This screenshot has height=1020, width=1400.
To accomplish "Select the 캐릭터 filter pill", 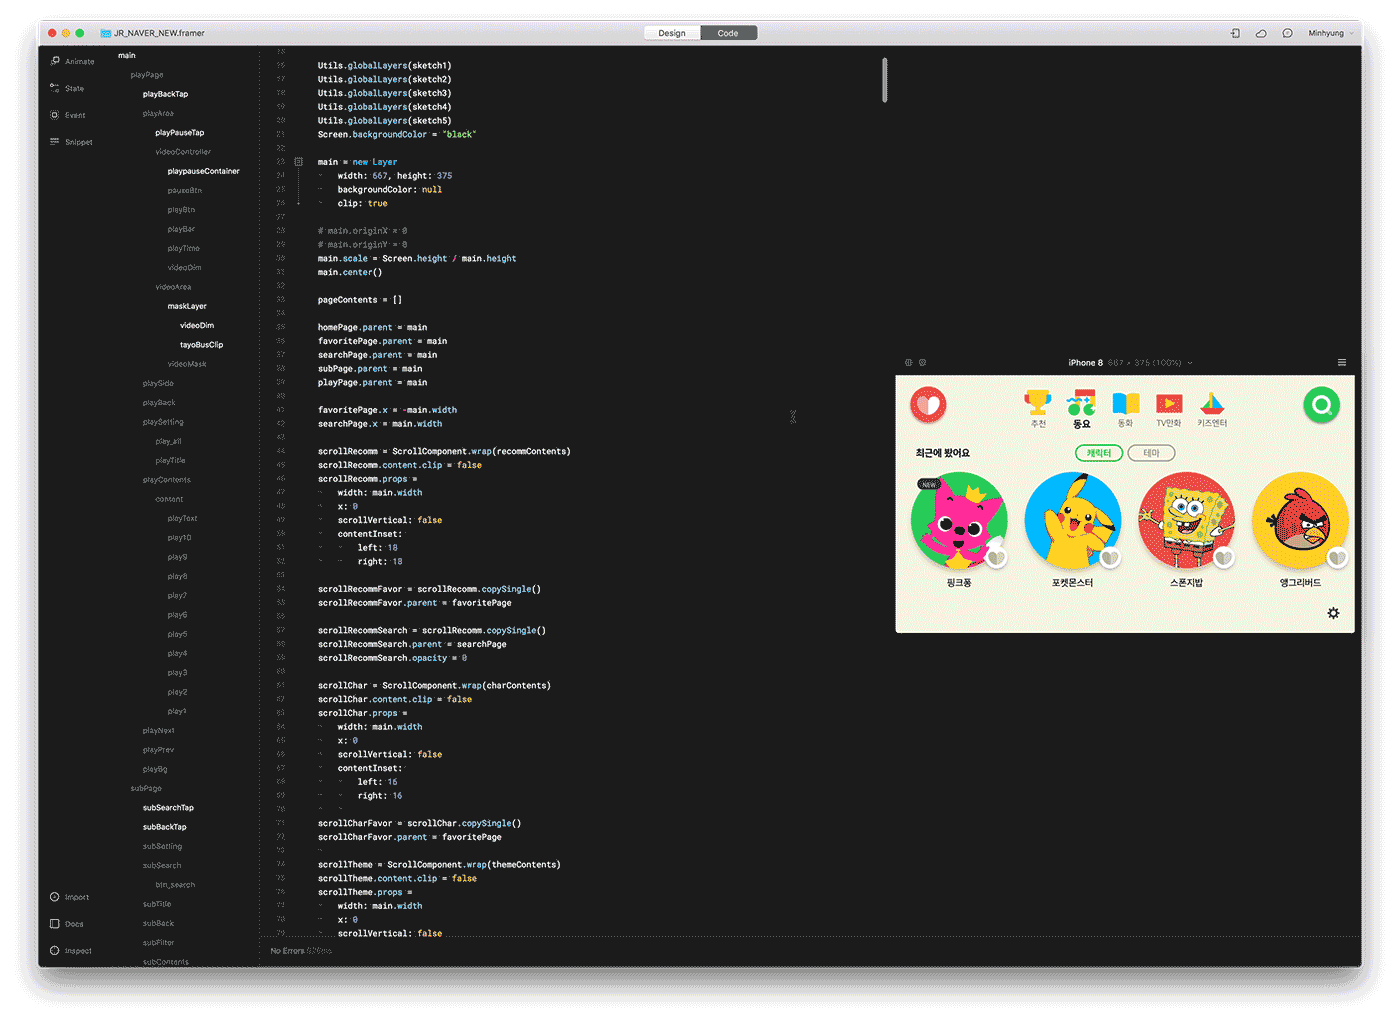I will [x=1099, y=453].
